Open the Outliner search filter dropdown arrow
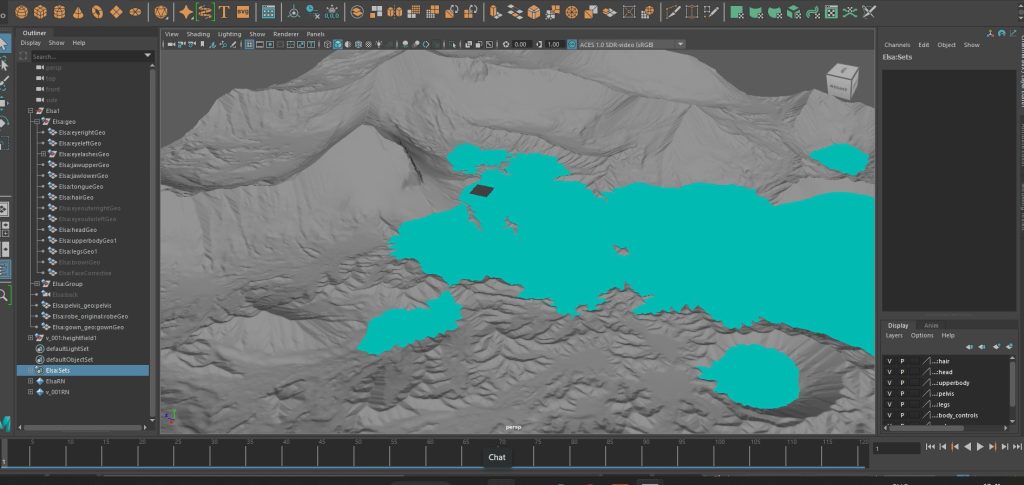The width and height of the screenshot is (1024, 485). point(148,57)
